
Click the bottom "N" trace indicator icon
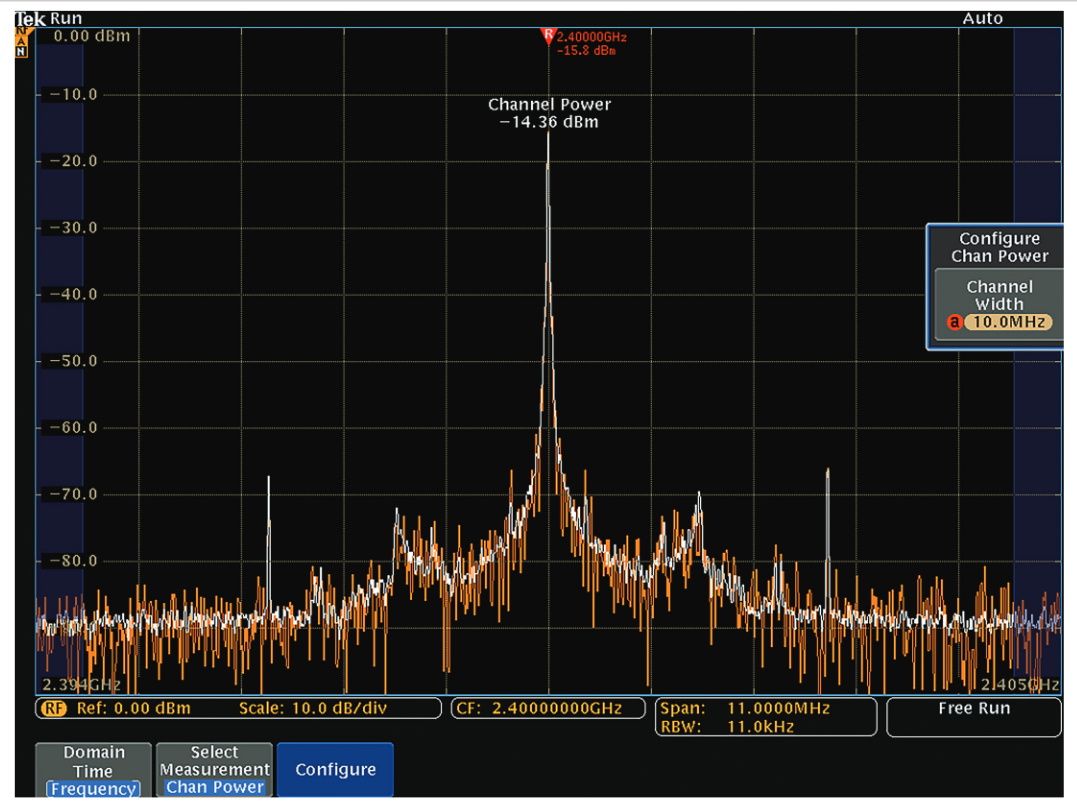pyautogui.click(x=22, y=52)
